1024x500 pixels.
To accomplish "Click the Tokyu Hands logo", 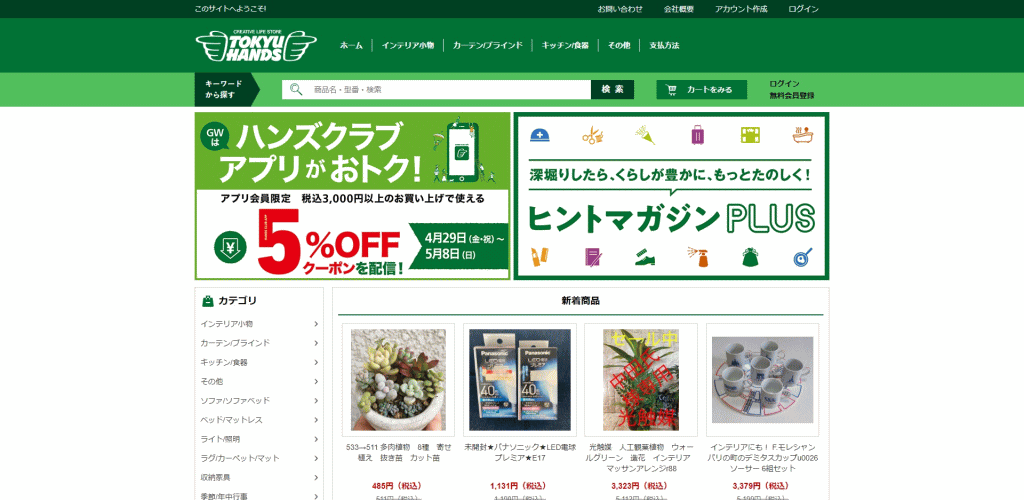I will [256, 46].
